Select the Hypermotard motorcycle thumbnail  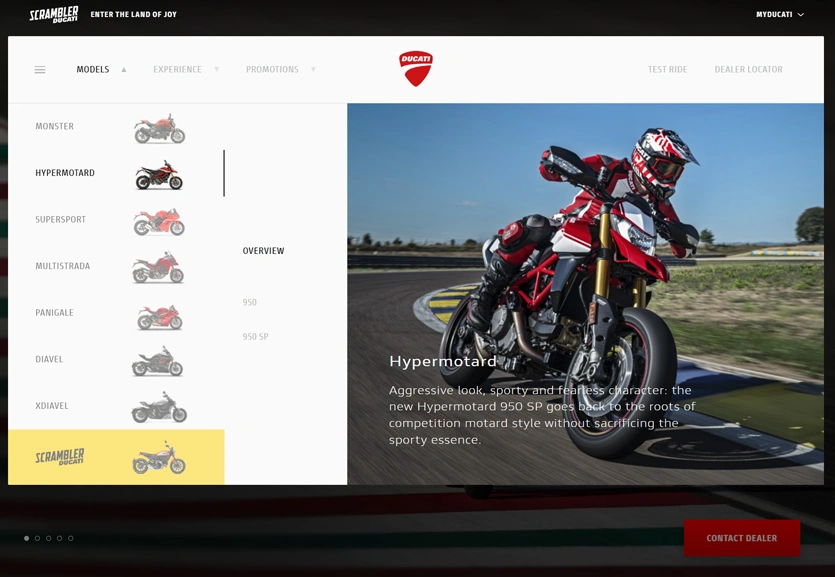(159, 175)
